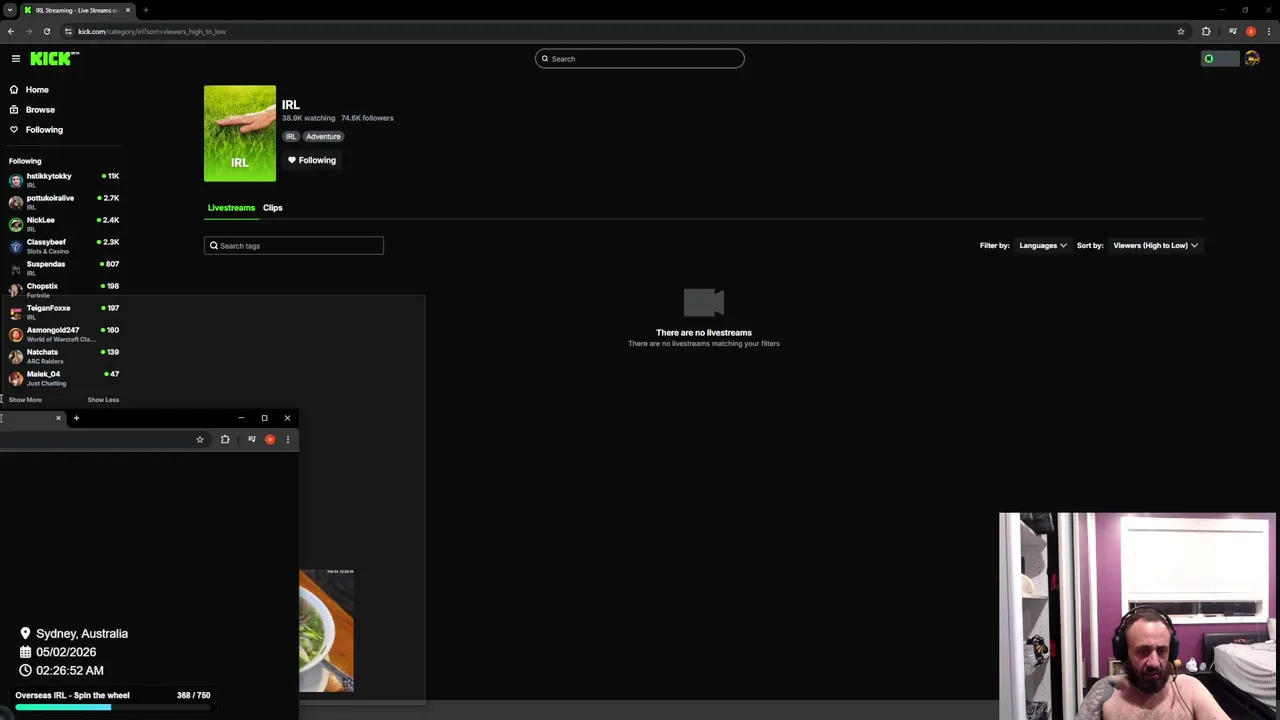Click Show More under the Following list
The height and width of the screenshot is (720, 1280).
coord(25,400)
